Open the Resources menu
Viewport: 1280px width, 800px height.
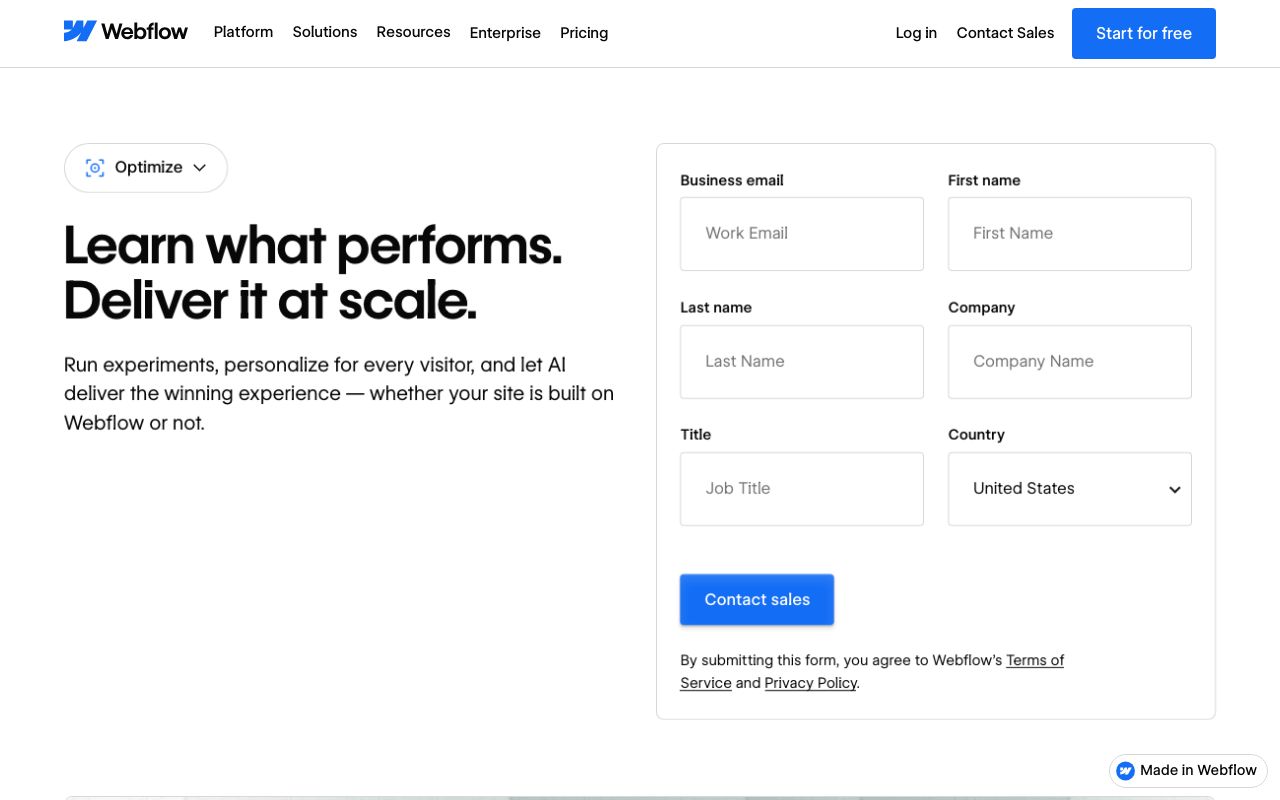pyautogui.click(x=413, y=32)
